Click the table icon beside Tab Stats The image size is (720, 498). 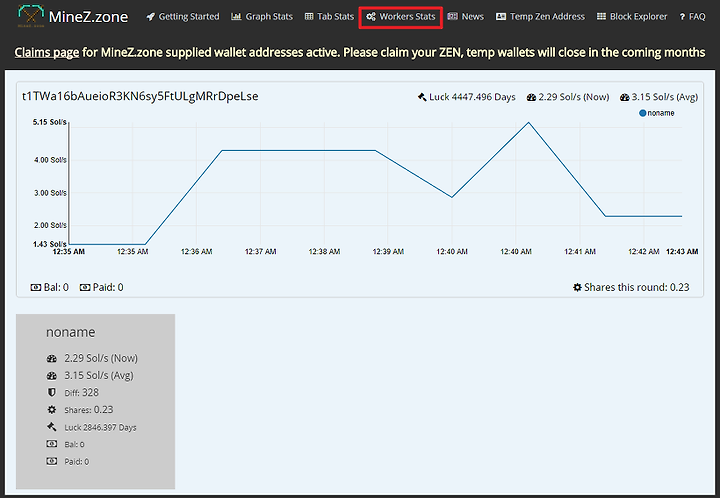[x=309, y=17]
